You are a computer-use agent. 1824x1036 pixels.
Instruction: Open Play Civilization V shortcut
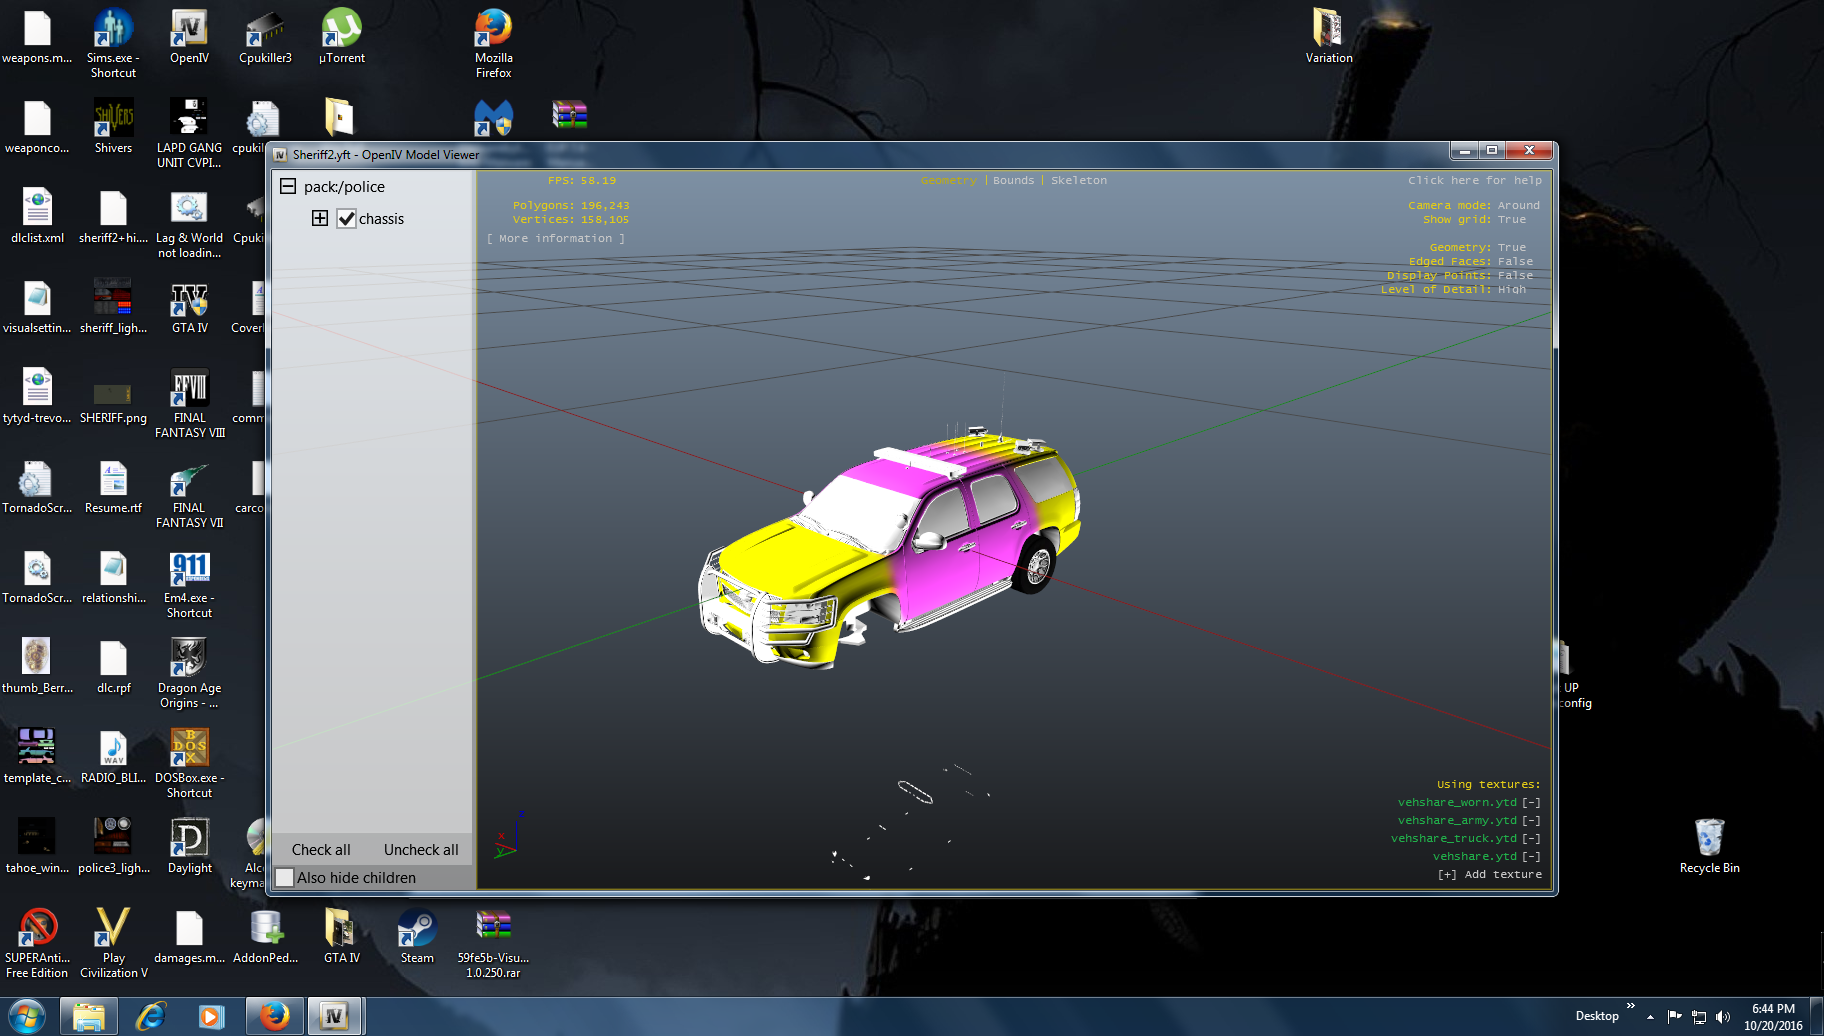(113, 942)
